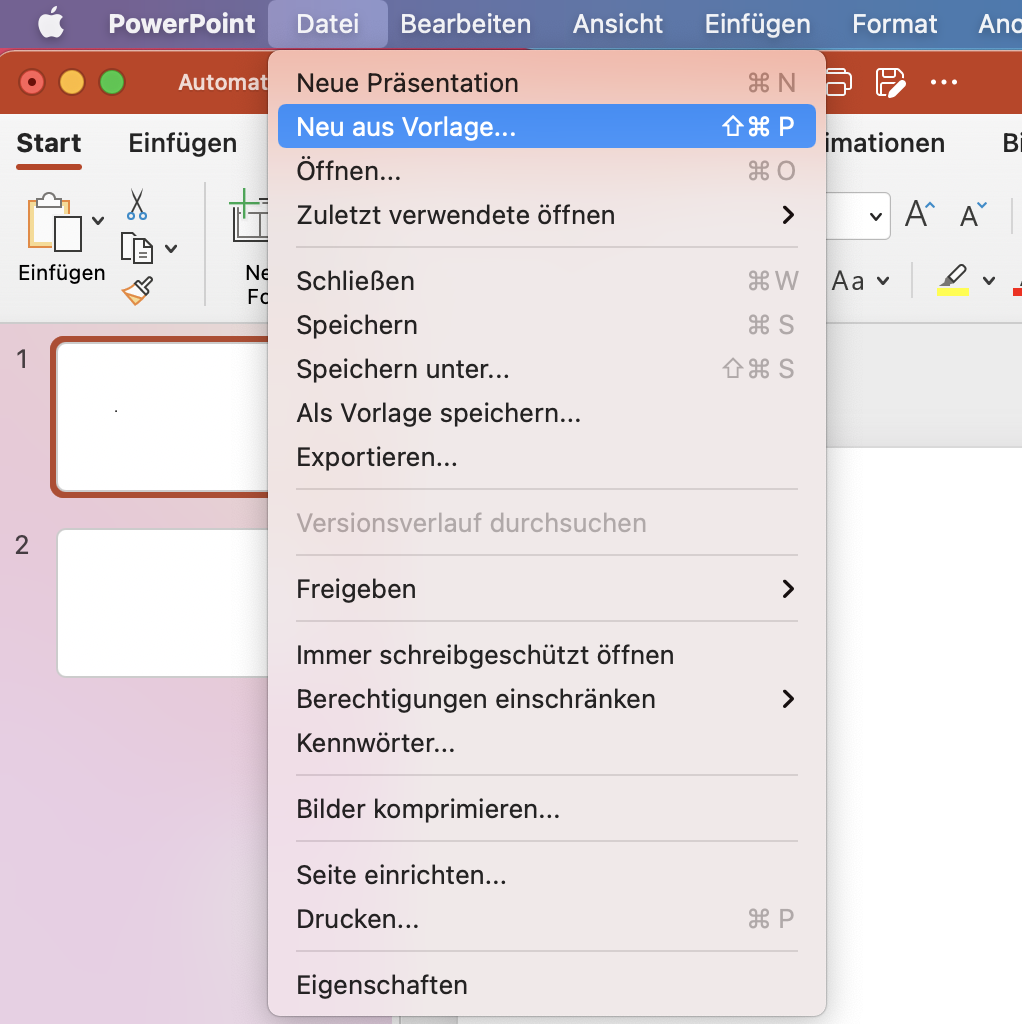The width and height of the screenshot is (1022, 1024).
Task: Choose Schließen from the menu
Action: pos(547,281)
